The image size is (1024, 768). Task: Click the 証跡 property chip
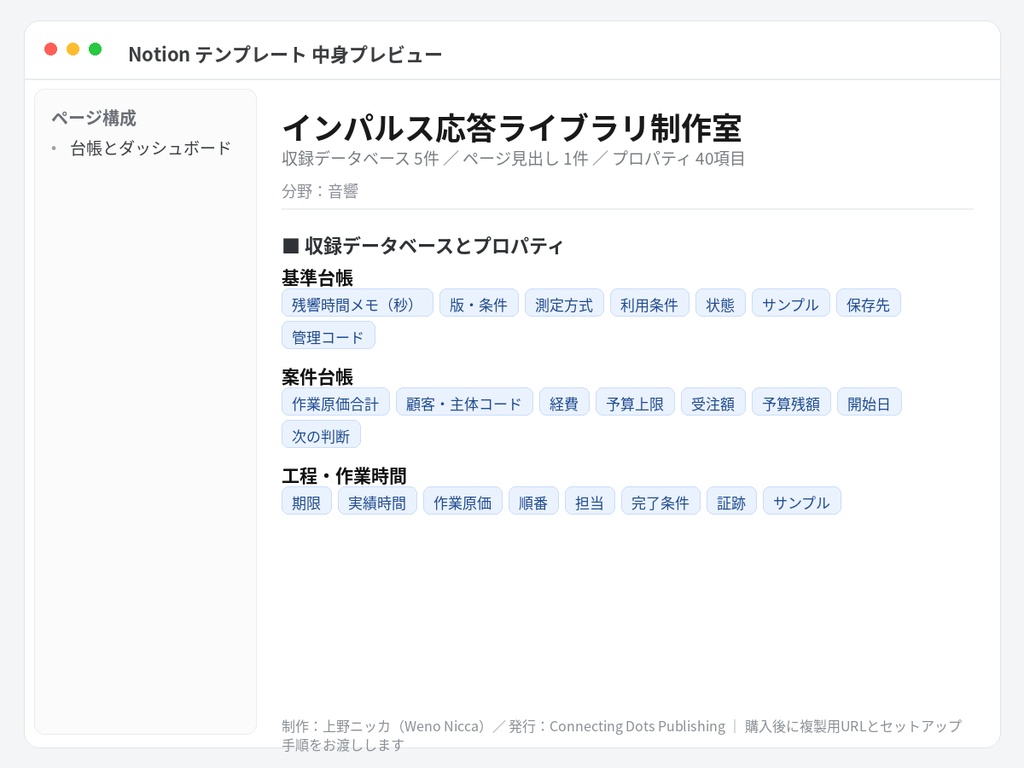pyautogui.click(x=731, y=502)
